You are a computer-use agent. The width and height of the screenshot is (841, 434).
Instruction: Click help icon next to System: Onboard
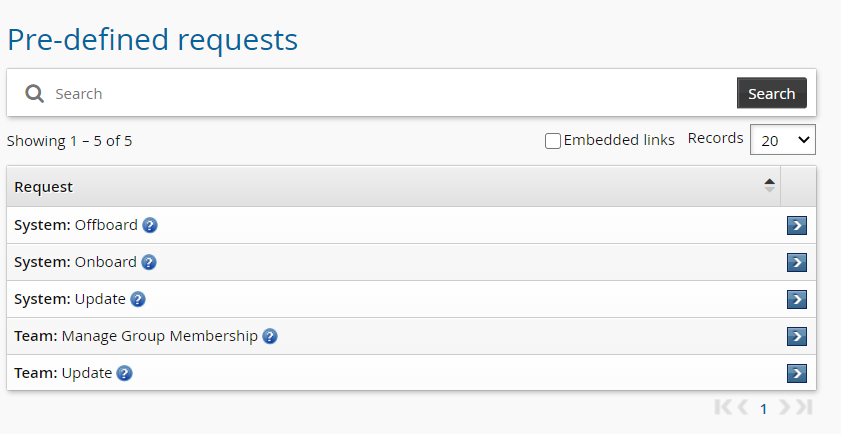pyautogui.click(x=149, y=262)
